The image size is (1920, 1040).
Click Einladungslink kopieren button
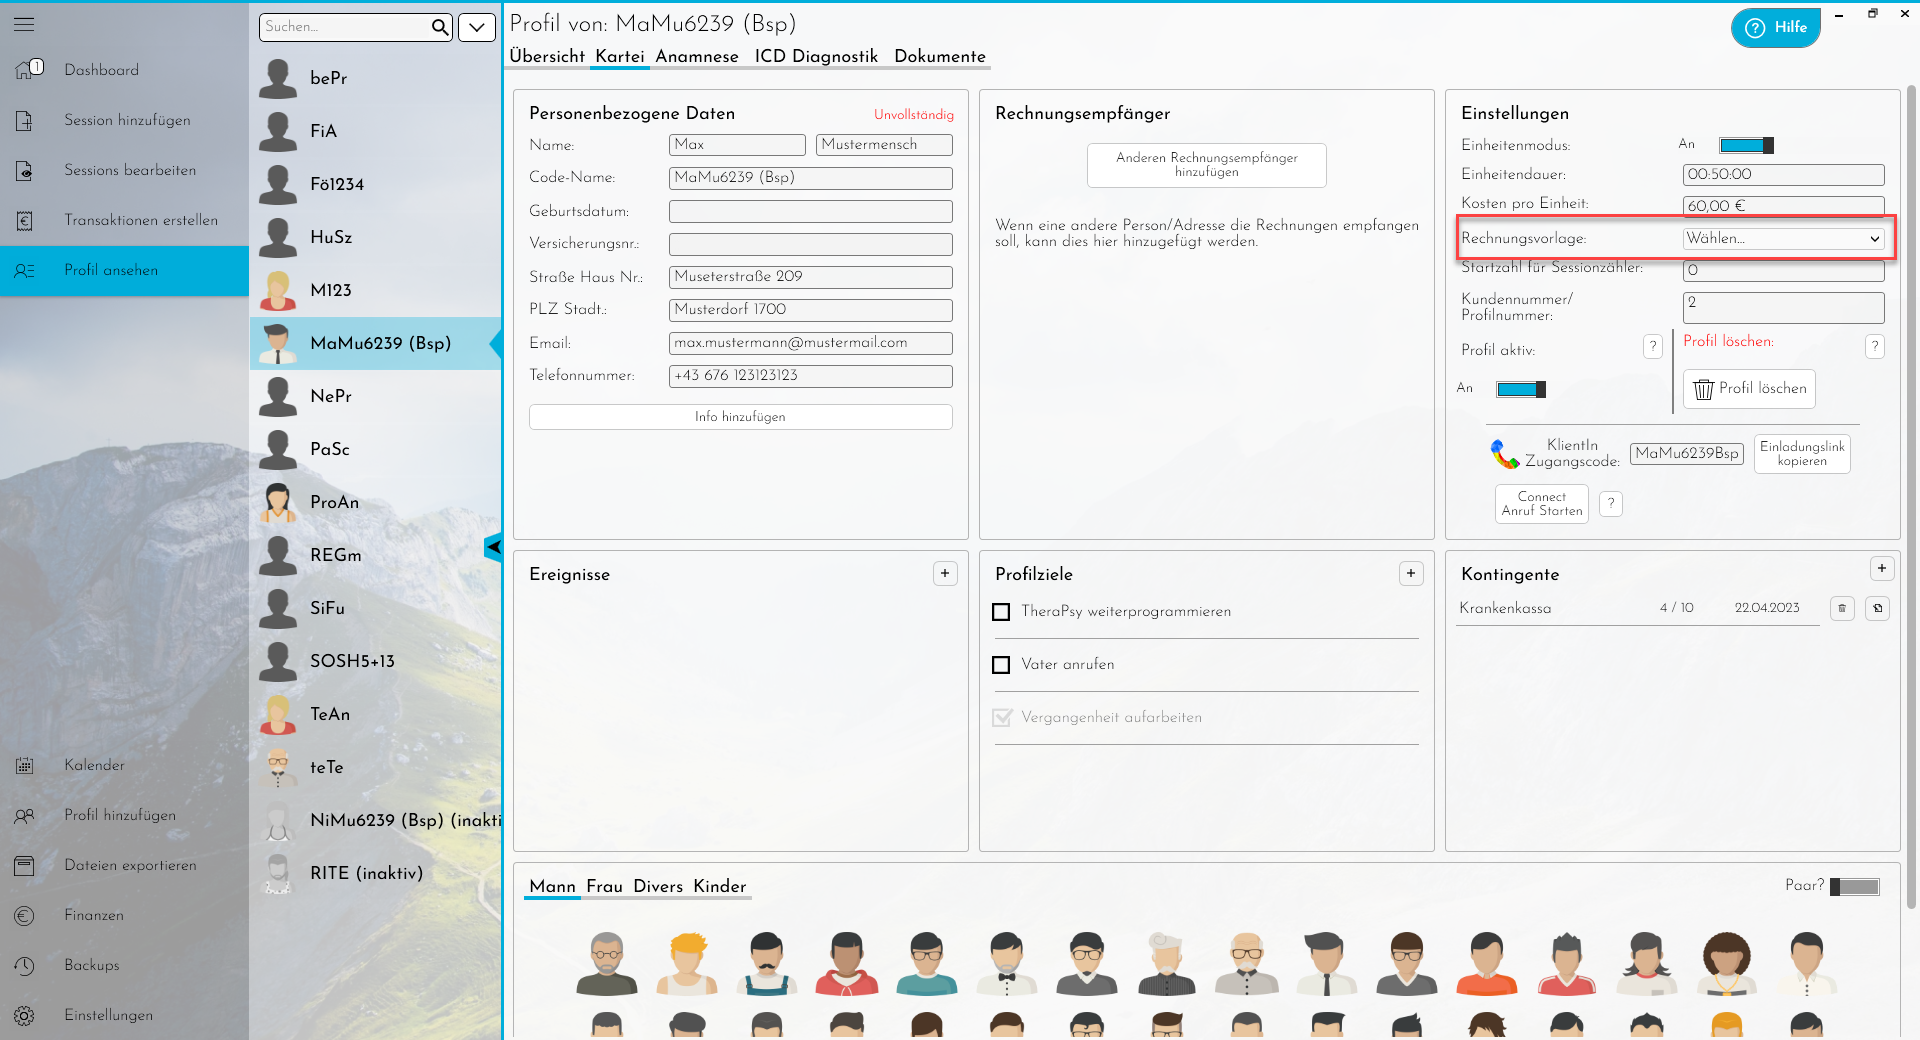click(x=1802, y=453)
